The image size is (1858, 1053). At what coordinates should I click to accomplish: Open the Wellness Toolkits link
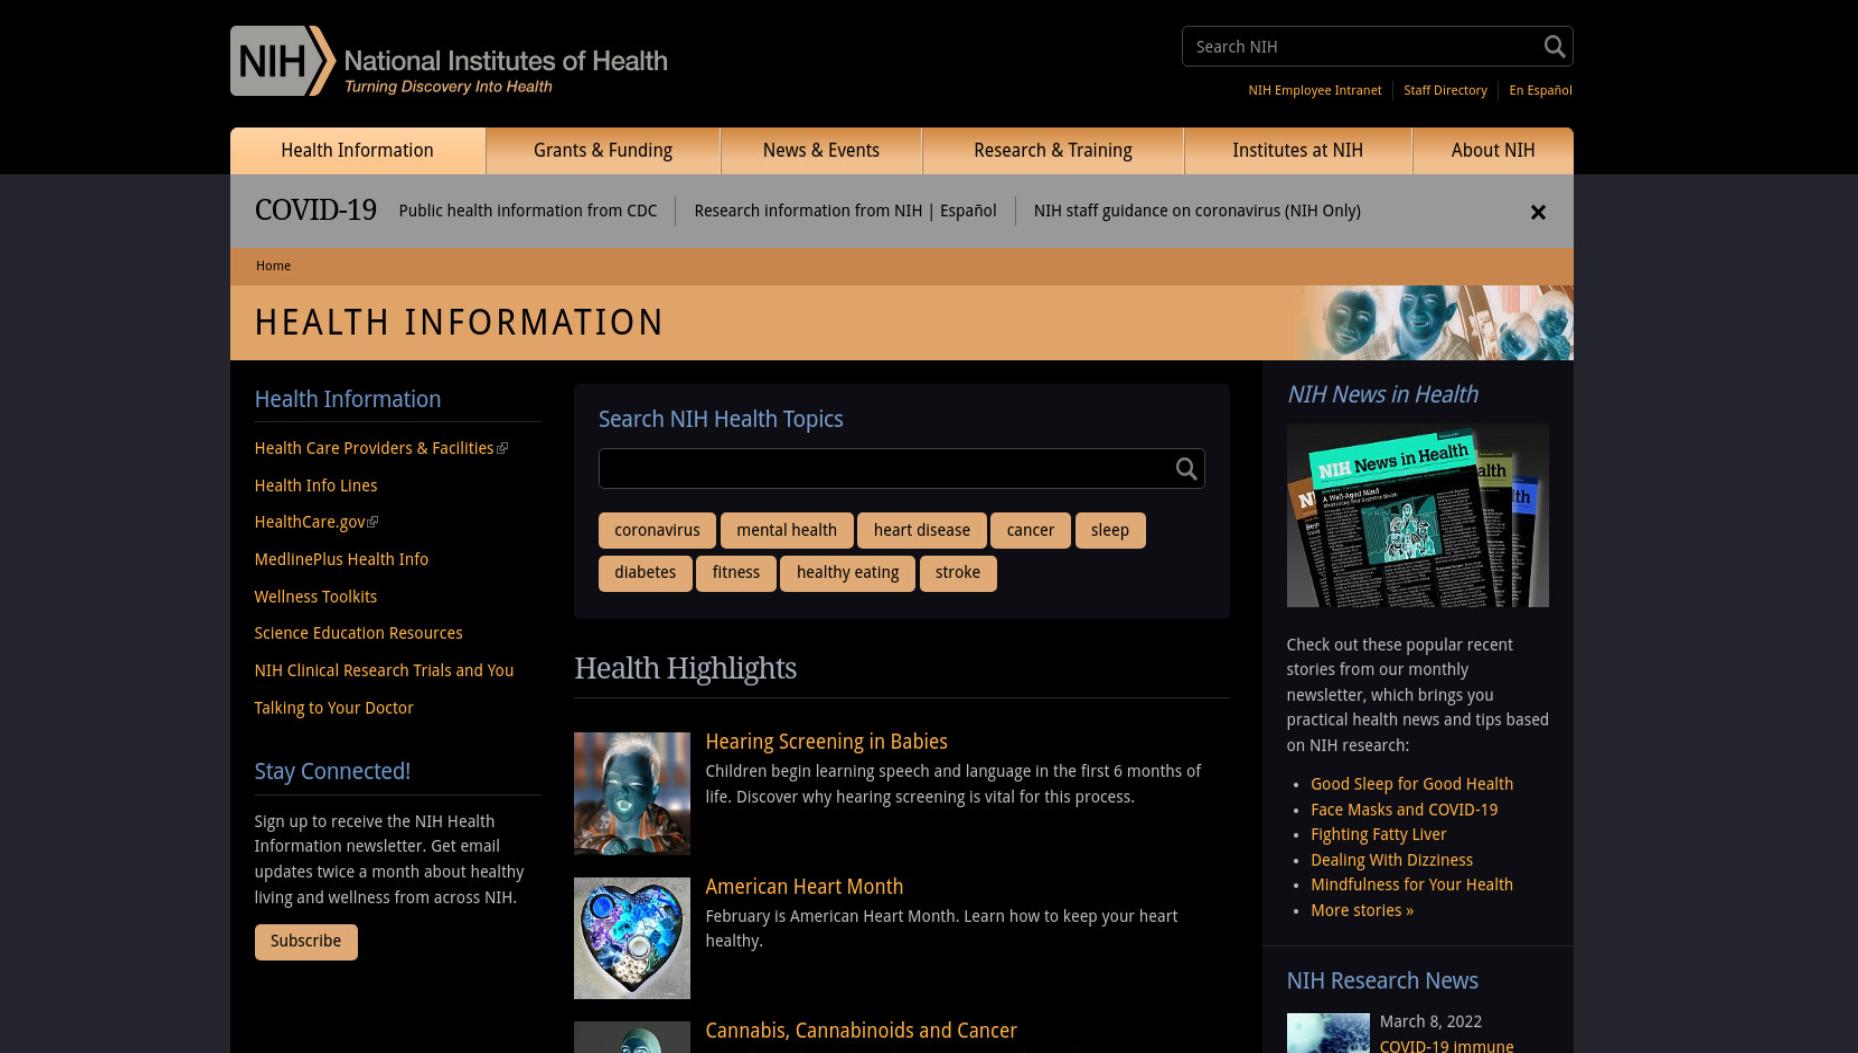coord(315,596)
